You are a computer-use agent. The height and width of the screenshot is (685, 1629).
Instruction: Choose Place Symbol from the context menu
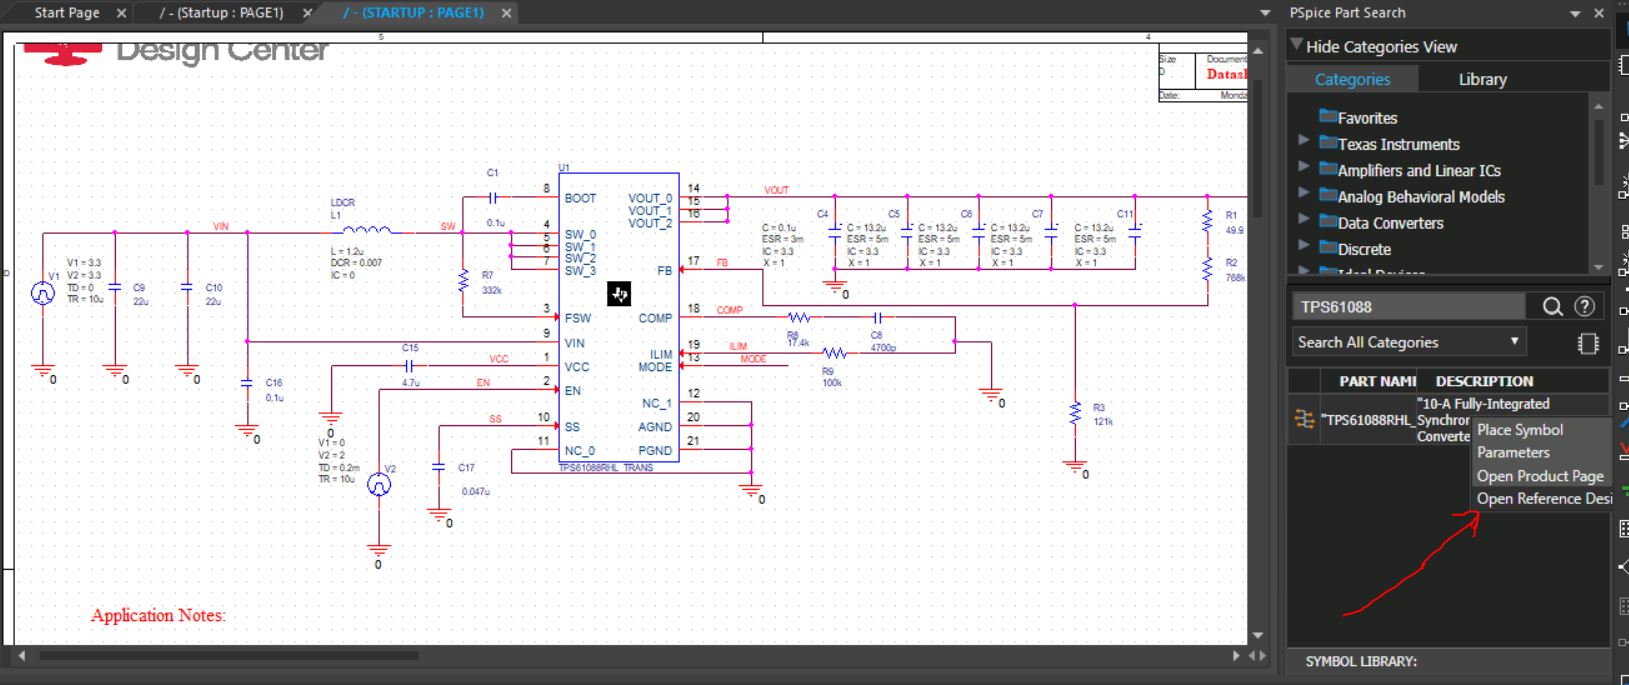click(1520, 430)
